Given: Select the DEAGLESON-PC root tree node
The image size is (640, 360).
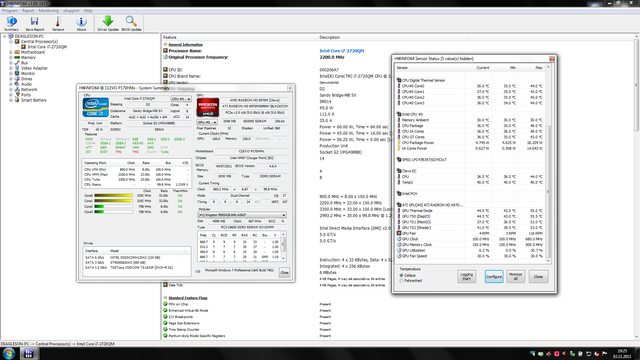Looking at the screenshot, I should pos(29,36).
